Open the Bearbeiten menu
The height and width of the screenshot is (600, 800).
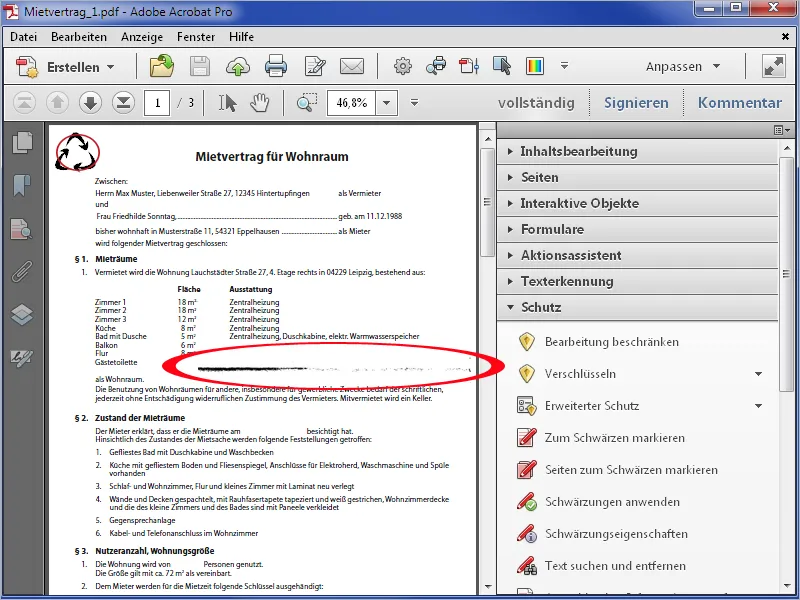tap(79, 37)
